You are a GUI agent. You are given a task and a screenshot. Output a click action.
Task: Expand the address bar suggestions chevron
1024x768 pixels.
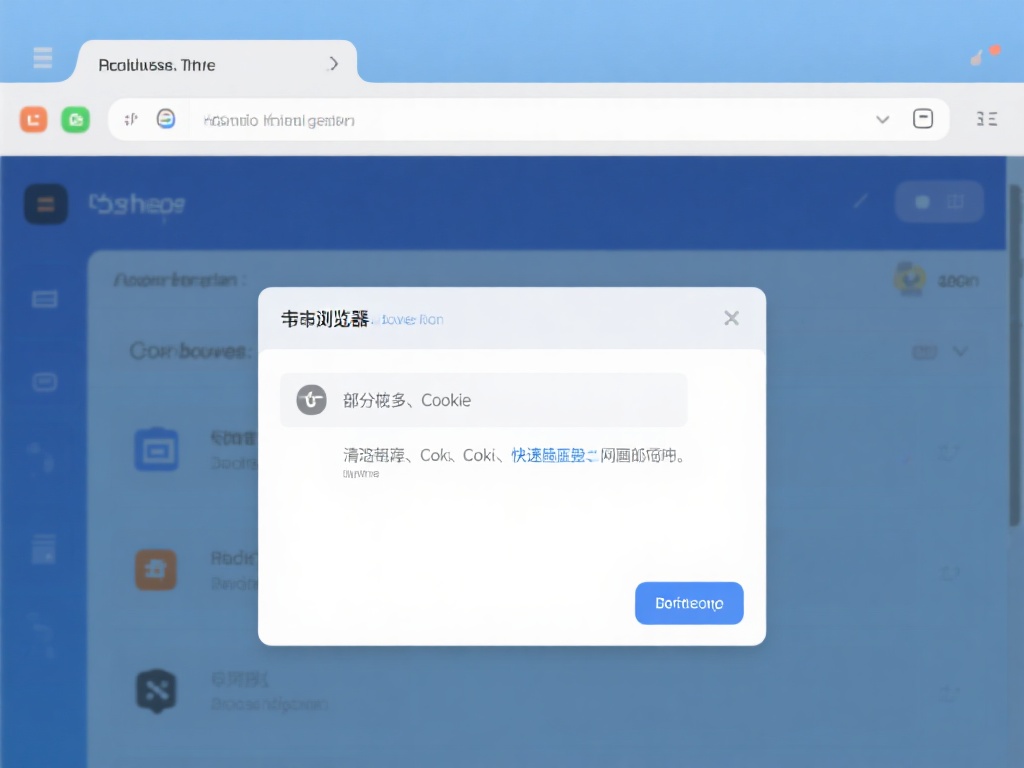[x=883, y=119]
